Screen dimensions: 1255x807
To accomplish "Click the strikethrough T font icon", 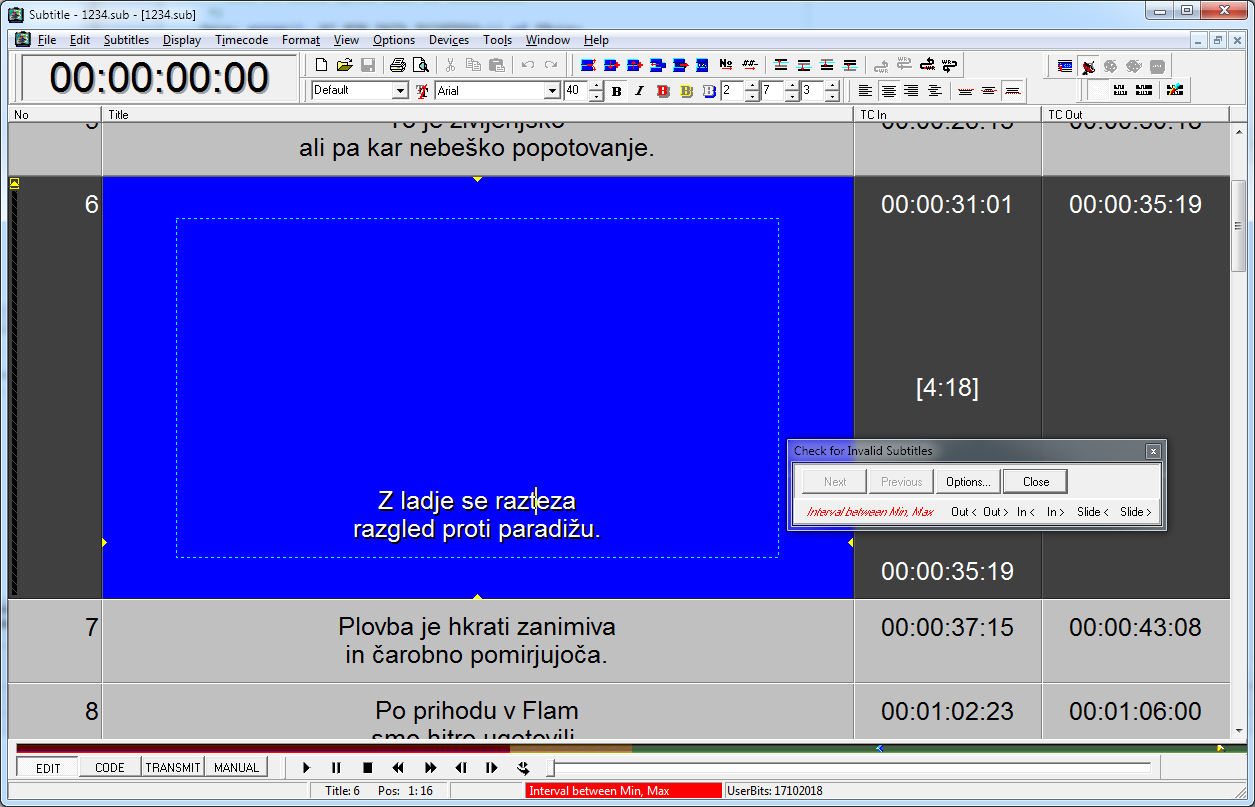I will [x=422, y=91].
